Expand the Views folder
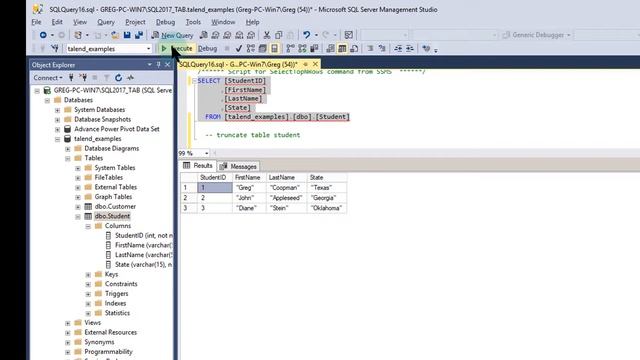This screenshot has width=640, height=360. (68, 323)
